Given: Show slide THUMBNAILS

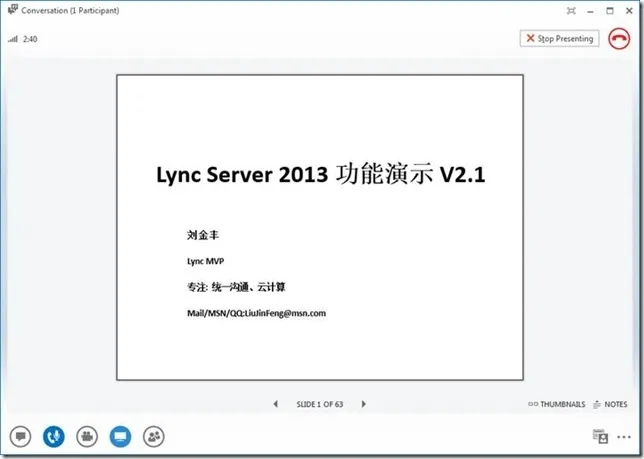Looking at the screenshot, I should tap(557, 404).
